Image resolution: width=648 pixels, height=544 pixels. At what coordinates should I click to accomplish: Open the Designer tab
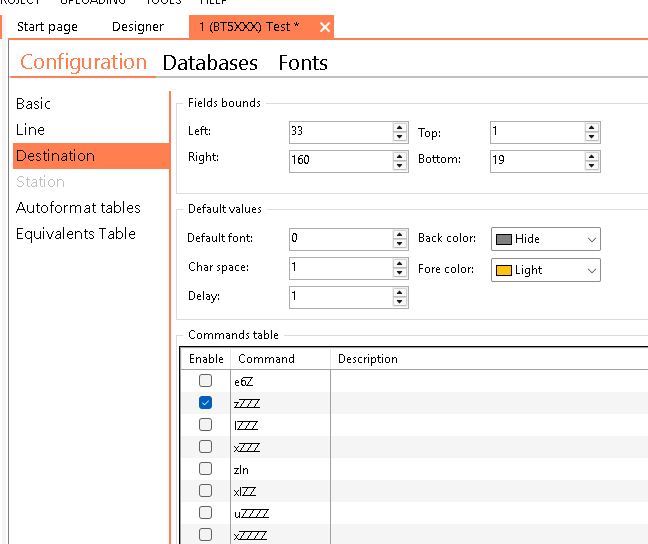tap(138, 27)
